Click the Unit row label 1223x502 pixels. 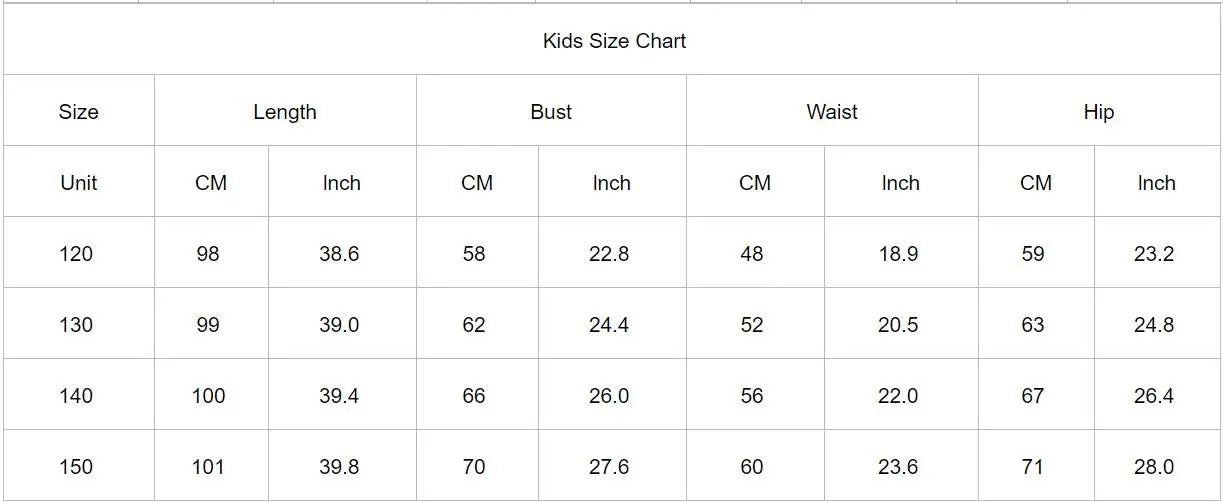point(78,183)
